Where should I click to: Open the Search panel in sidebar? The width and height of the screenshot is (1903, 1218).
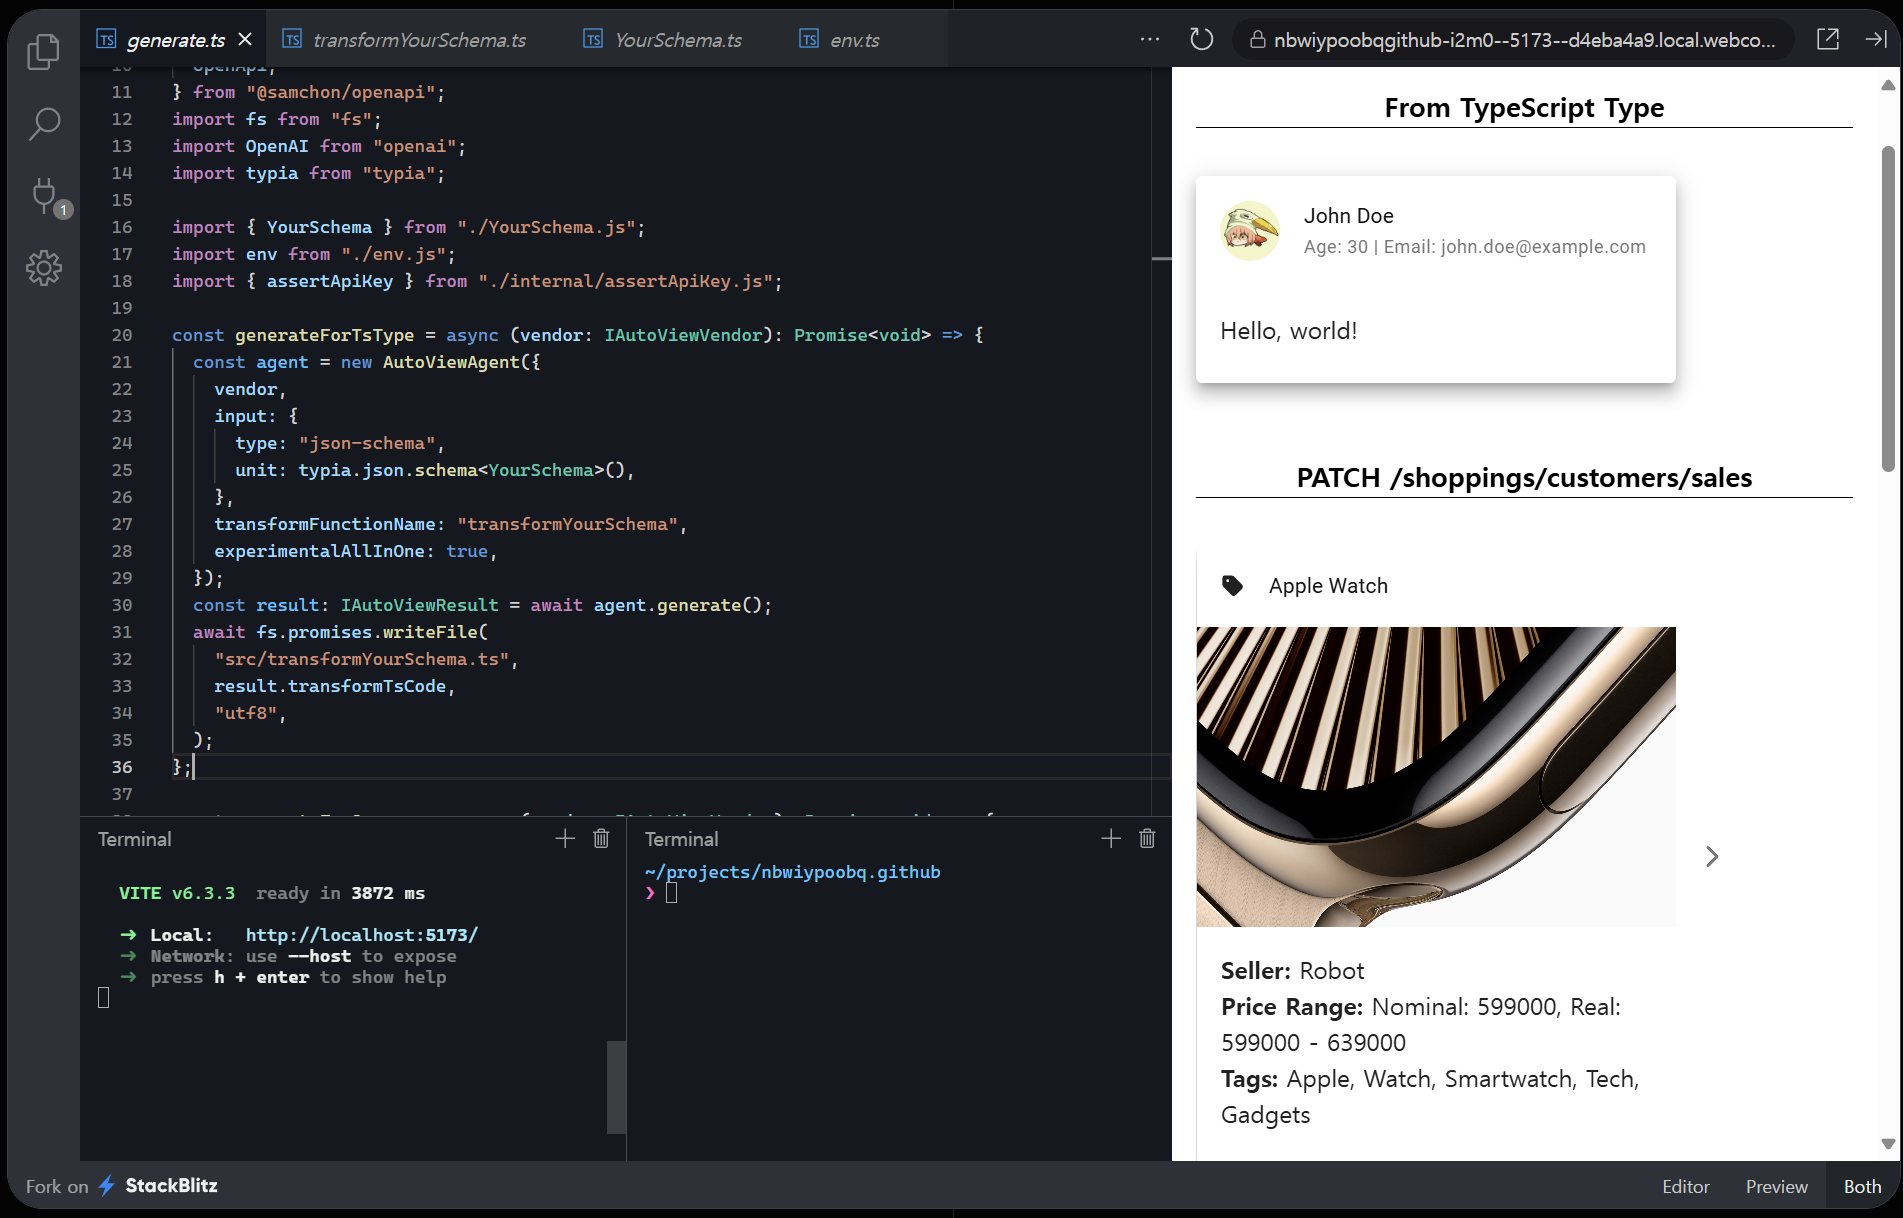(x=43, y=124)
